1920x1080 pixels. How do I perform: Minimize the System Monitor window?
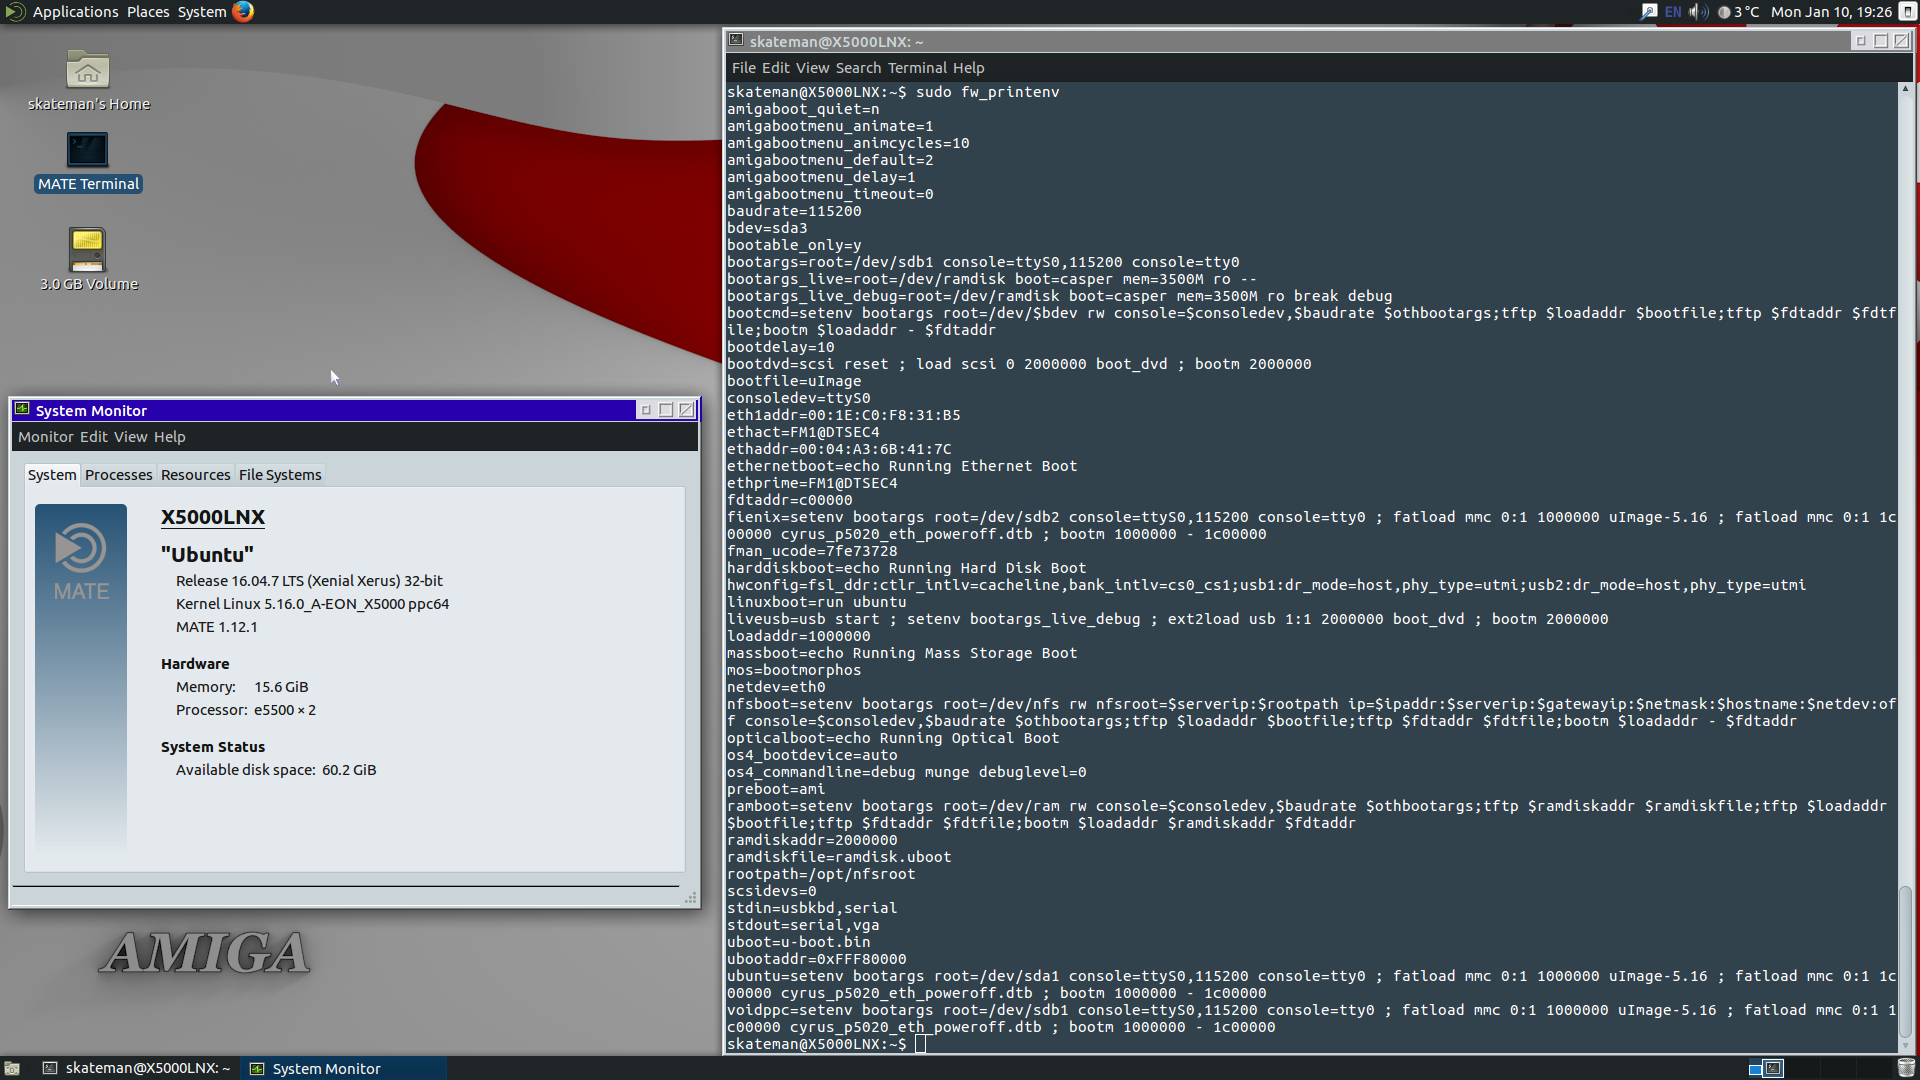[x=646, y=410]
